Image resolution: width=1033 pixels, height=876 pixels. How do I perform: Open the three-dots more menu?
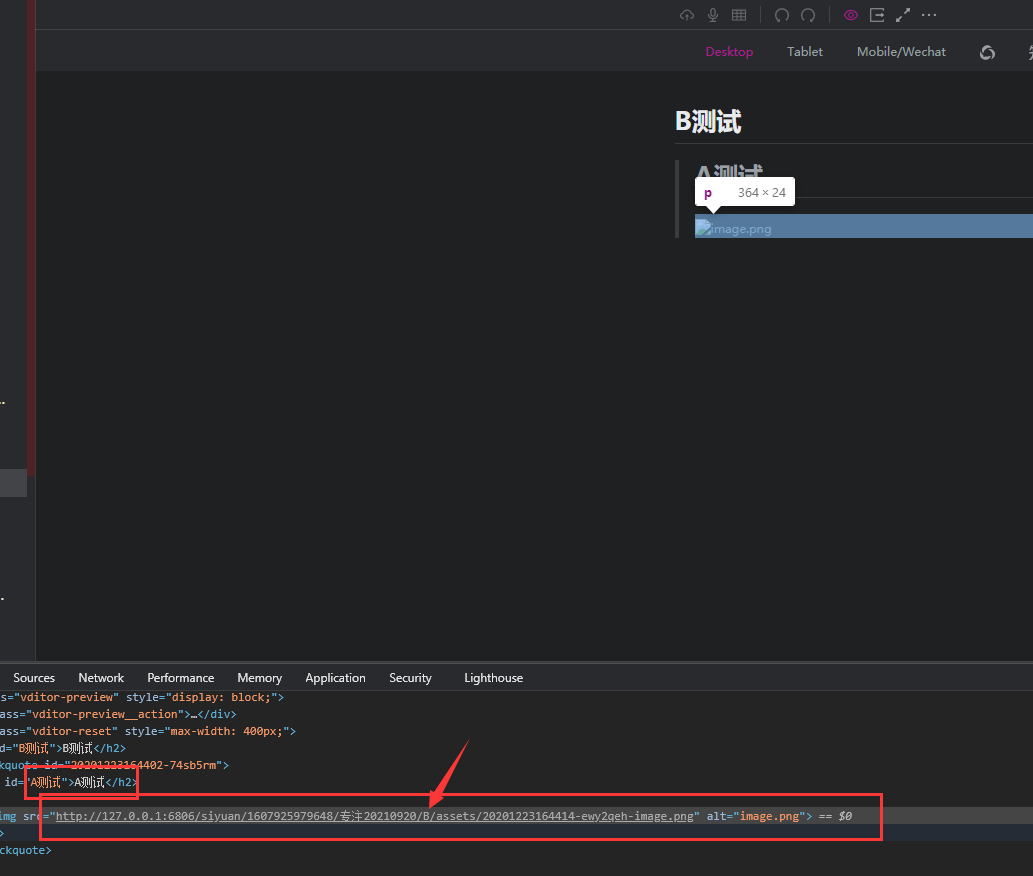(929, 15)
